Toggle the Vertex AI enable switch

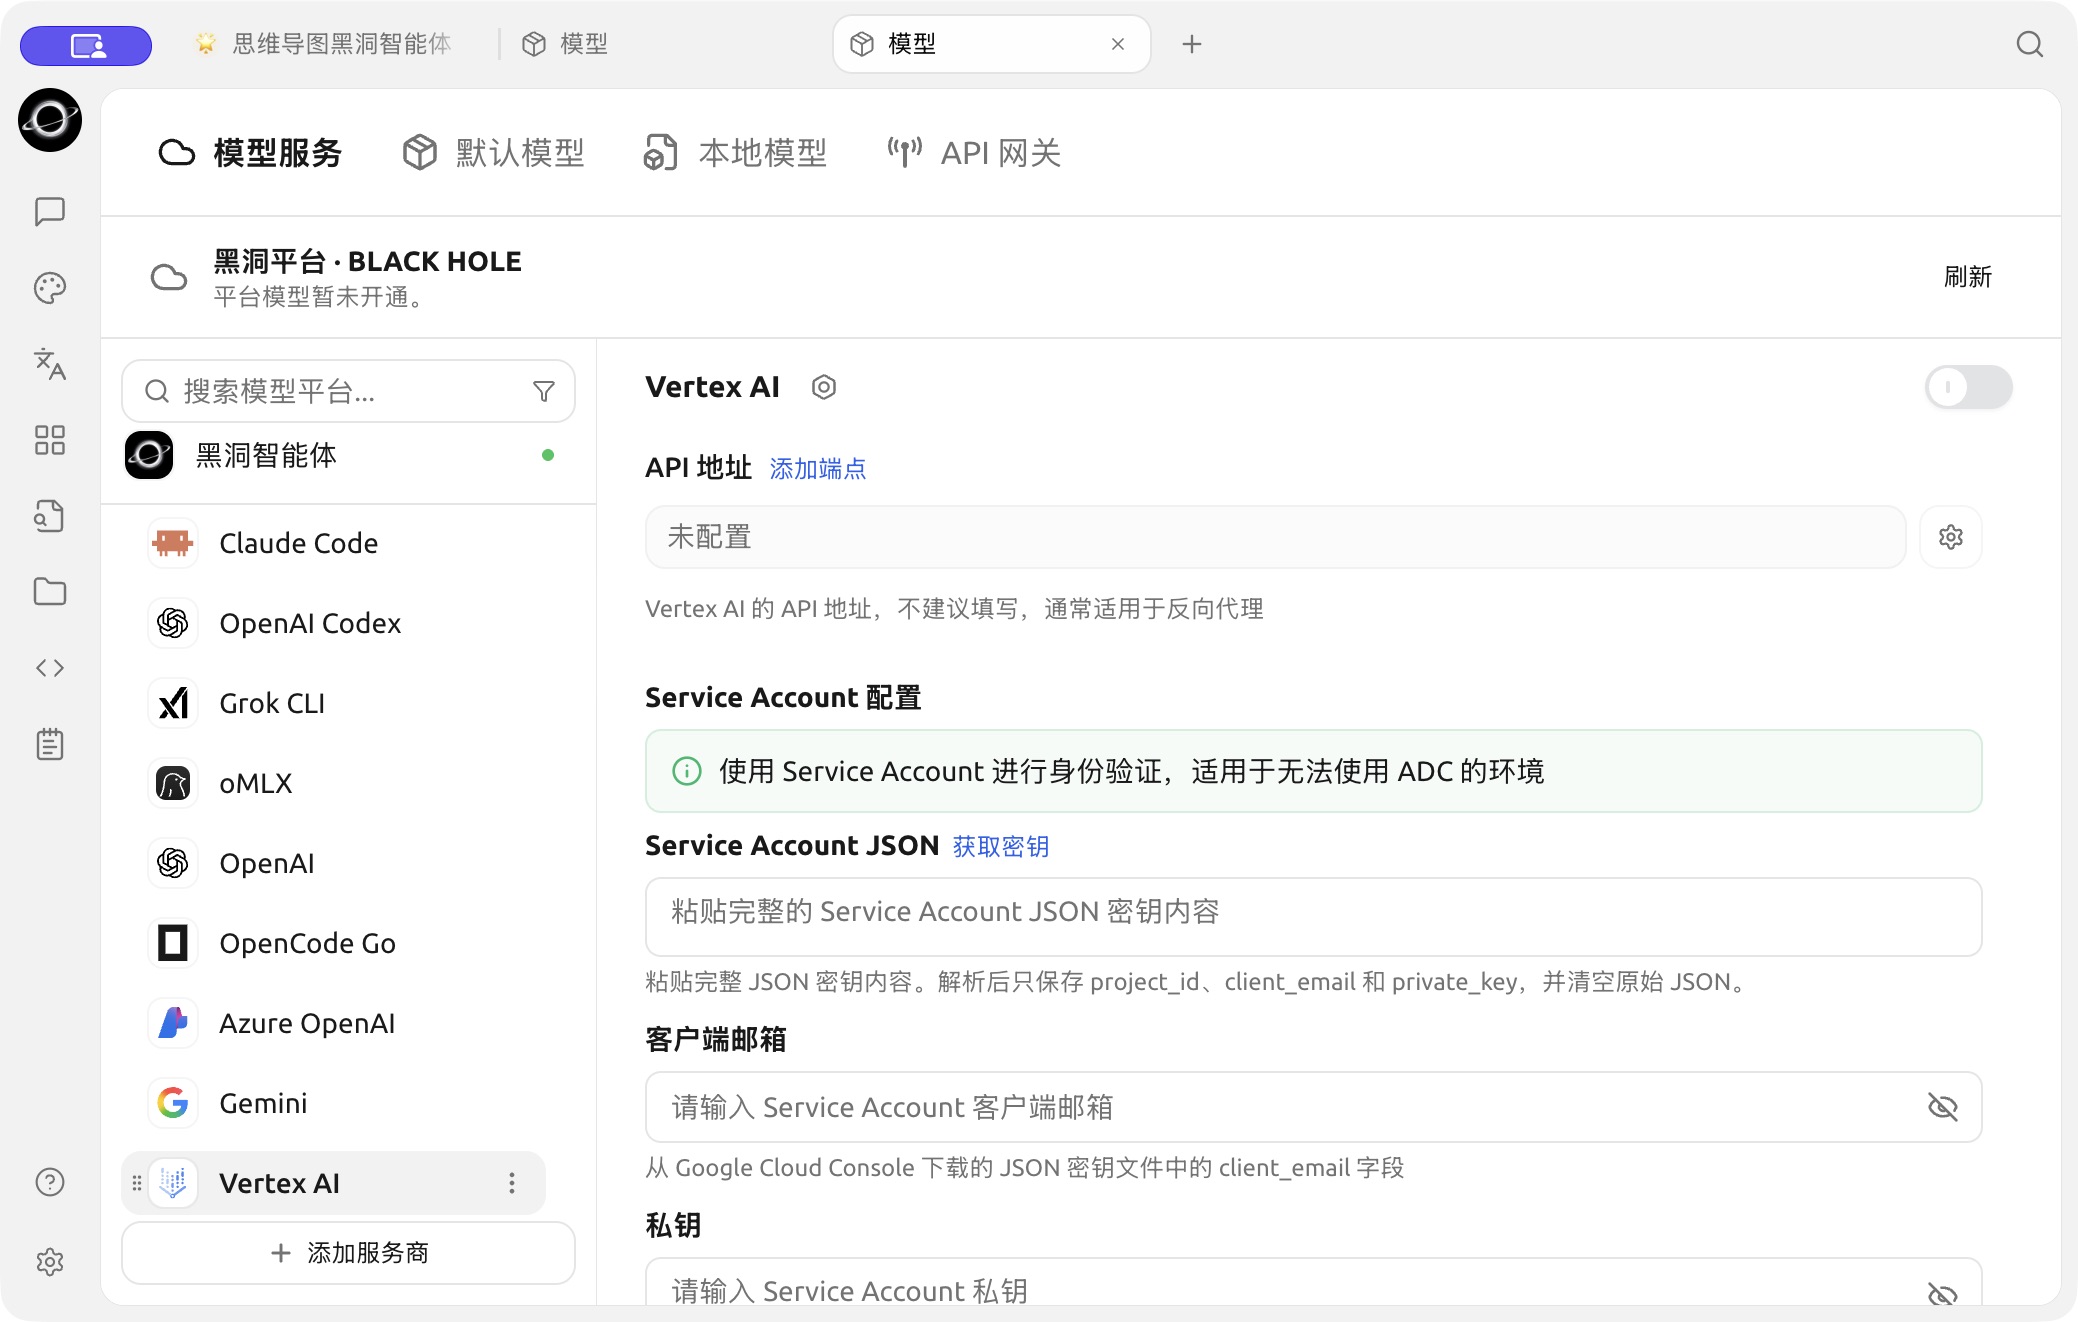pos(1968,387)
